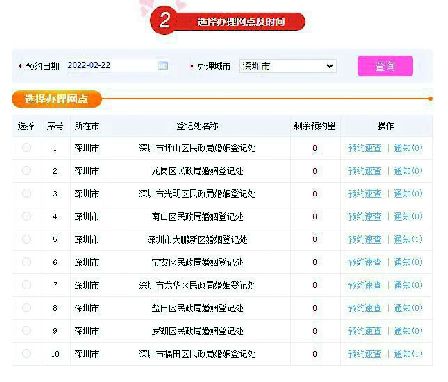Viewport: 448px width, 382px height.
Task: Click 预约速查 link in row 5
Action: click(x=364, y=239)
